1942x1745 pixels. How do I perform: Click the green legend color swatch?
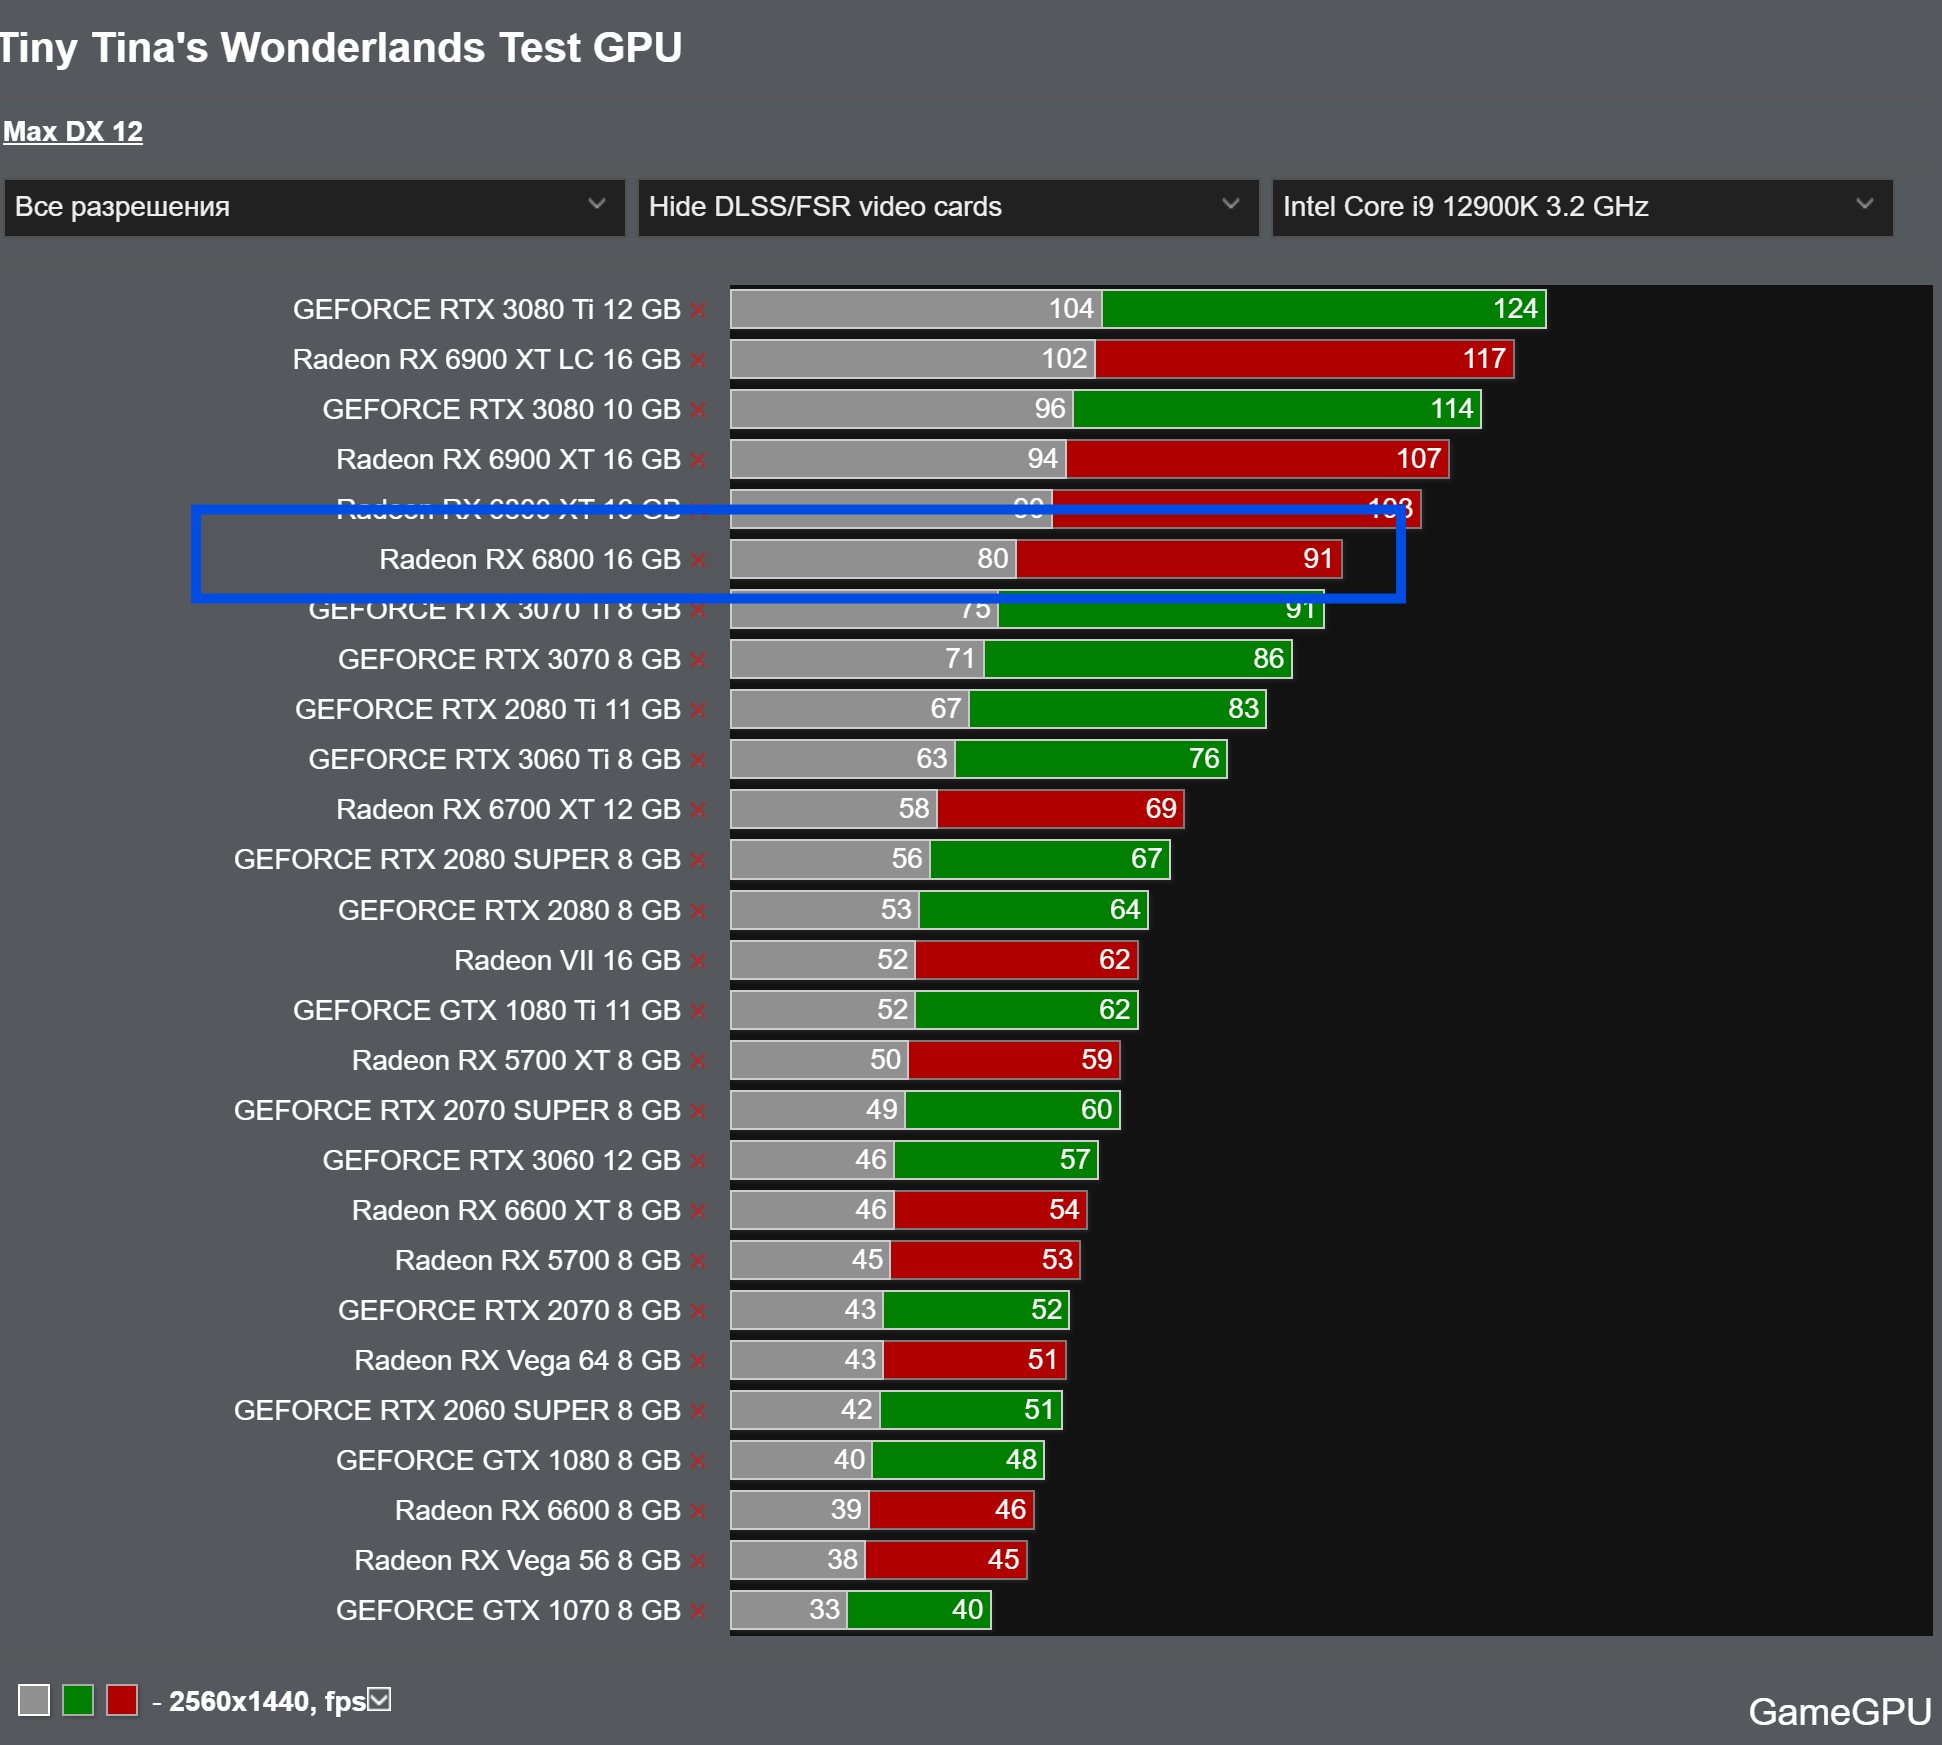pyautogui.click(x=78, y=1700)
